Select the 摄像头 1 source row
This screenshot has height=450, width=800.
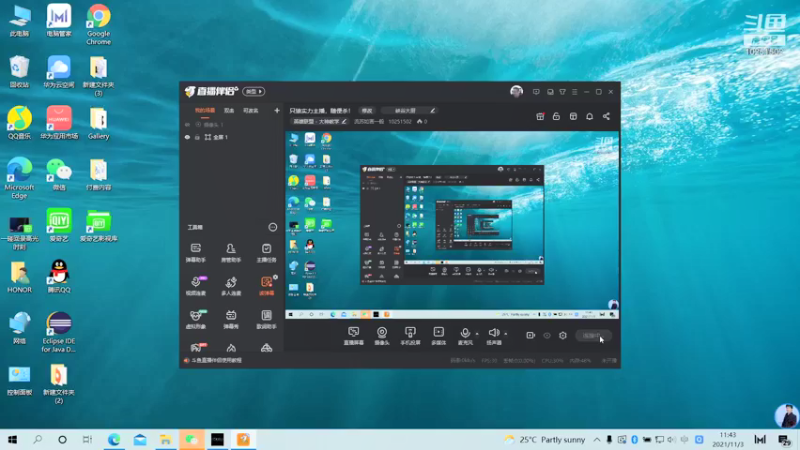pos(232,124)
